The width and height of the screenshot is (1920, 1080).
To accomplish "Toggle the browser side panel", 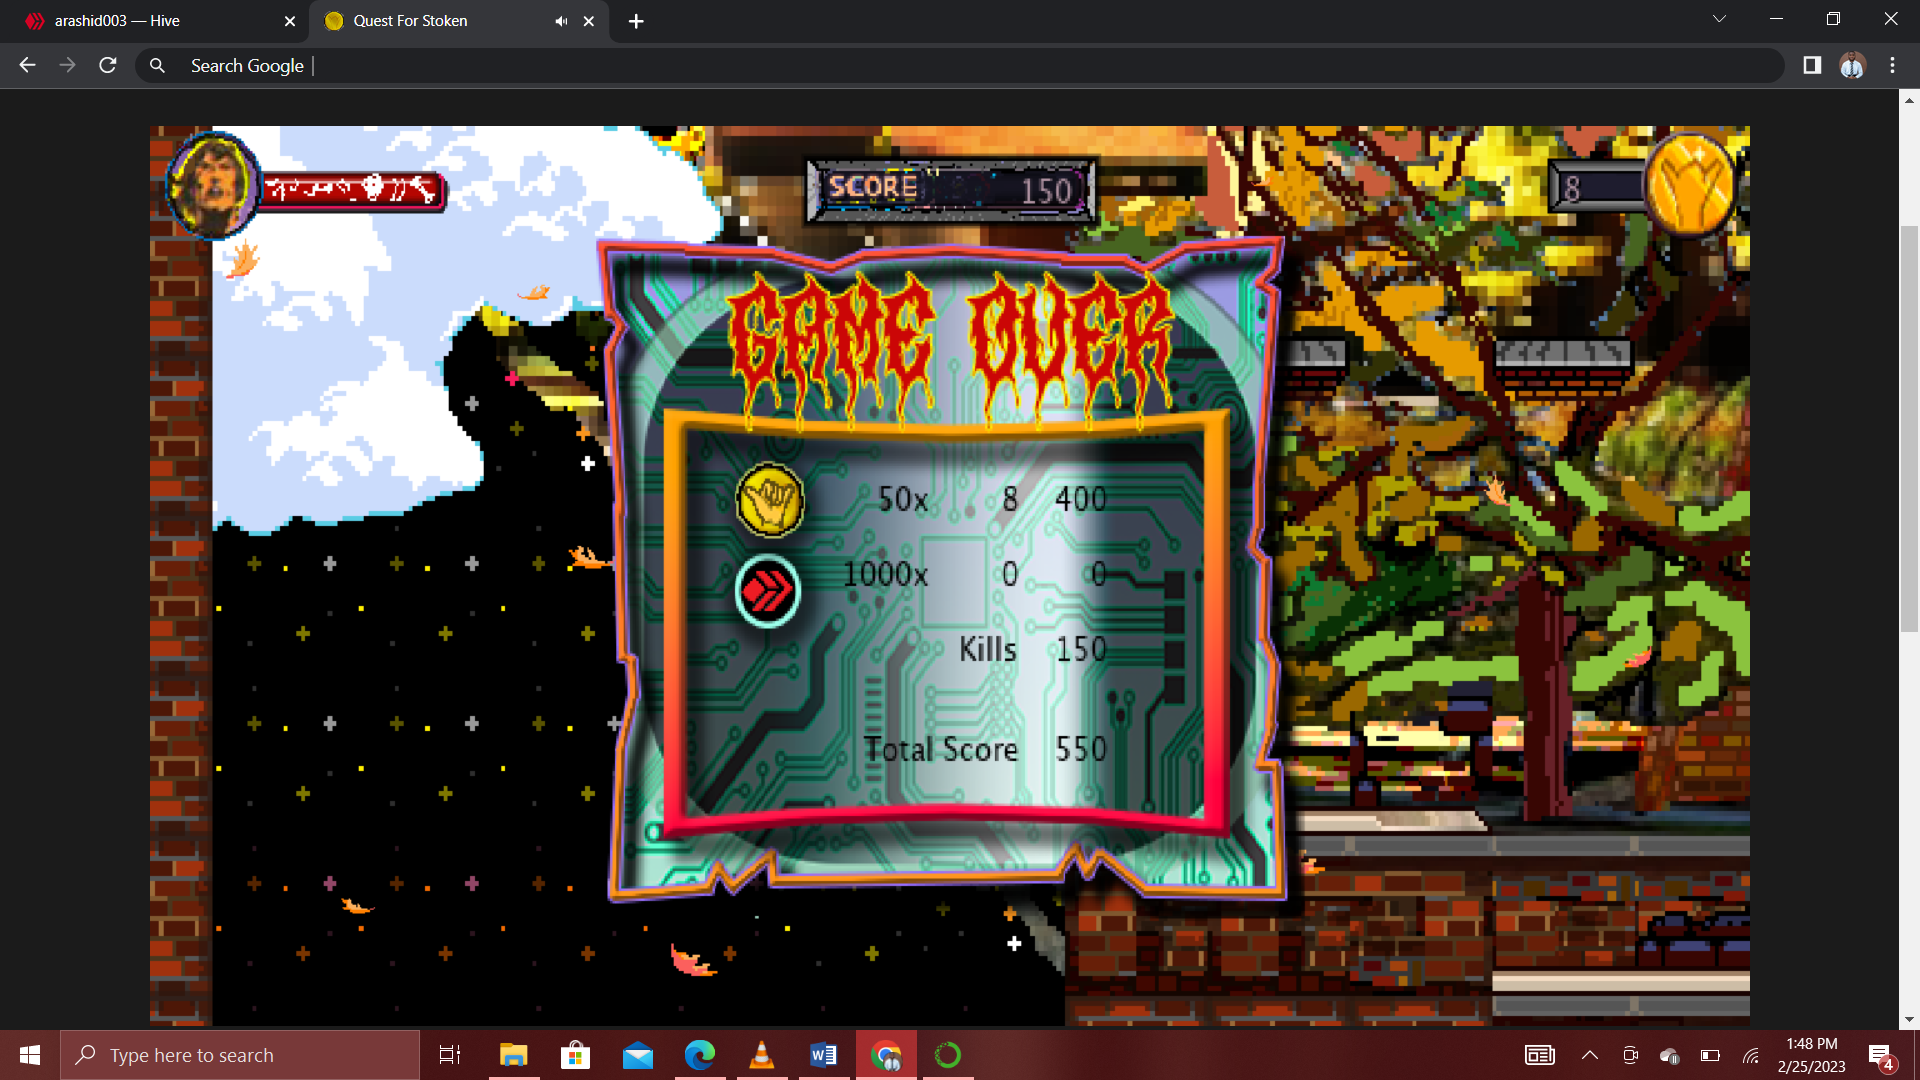I will 1811,65.
